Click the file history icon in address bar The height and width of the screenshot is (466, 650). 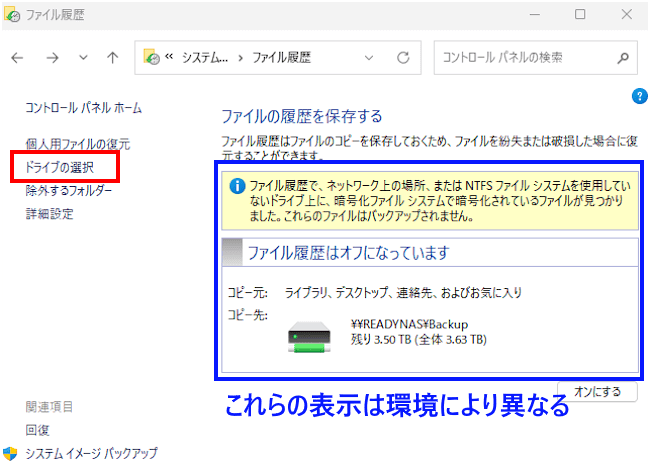coord(151,57)
